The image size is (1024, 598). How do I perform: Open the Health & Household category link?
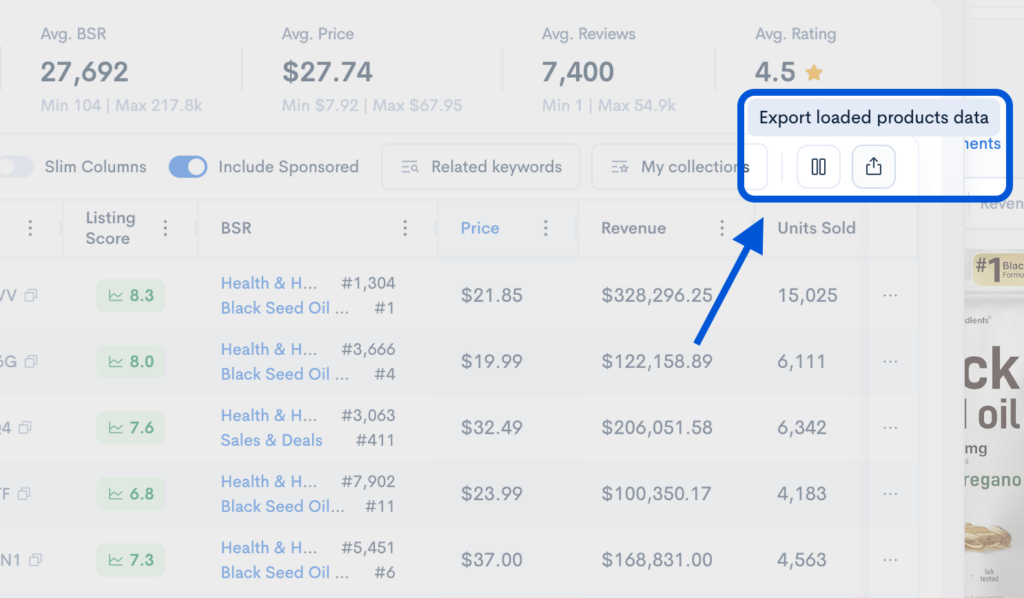[x=269, y=283]
